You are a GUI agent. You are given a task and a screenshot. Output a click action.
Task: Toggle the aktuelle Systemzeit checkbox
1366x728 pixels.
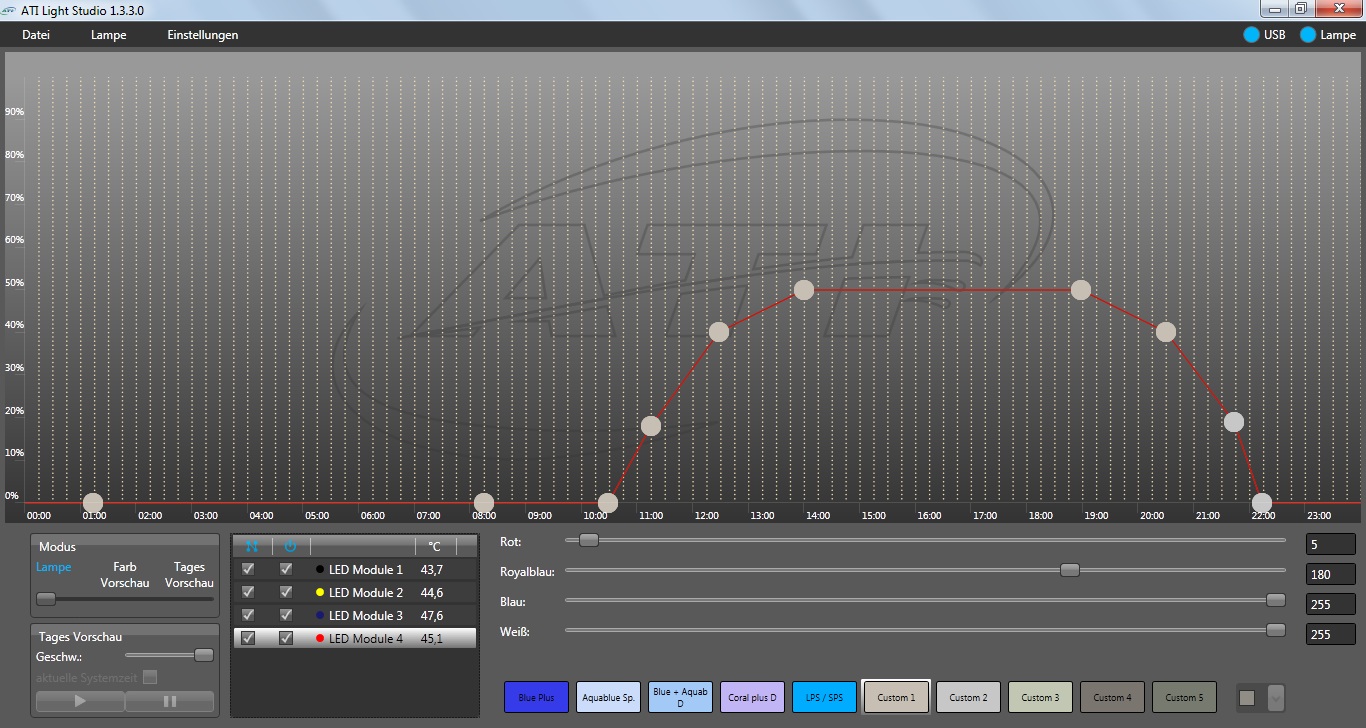point(150,677)
